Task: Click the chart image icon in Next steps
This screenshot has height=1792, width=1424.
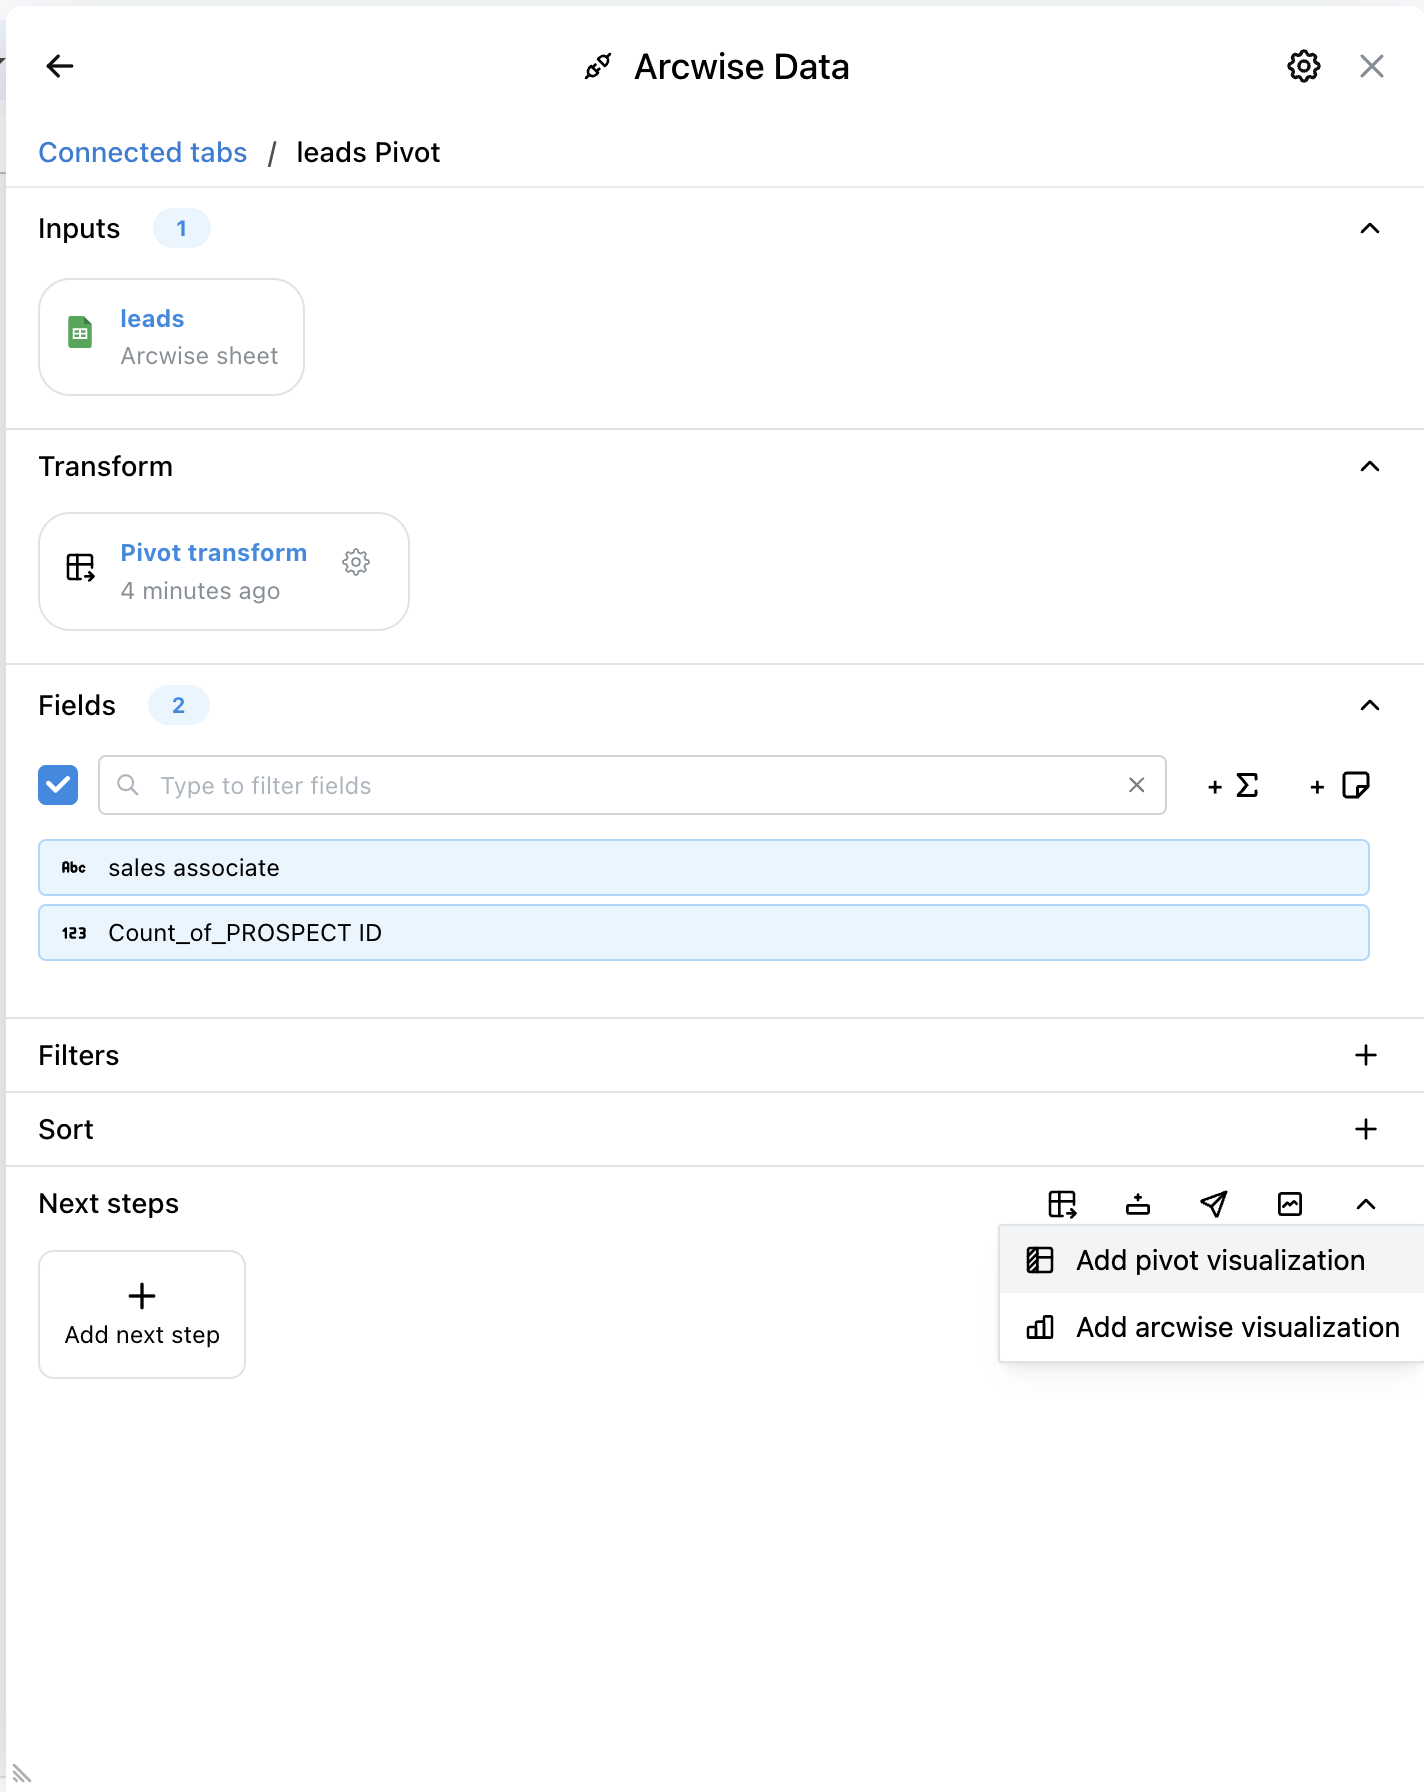Action: [x=1290, y=1204]
